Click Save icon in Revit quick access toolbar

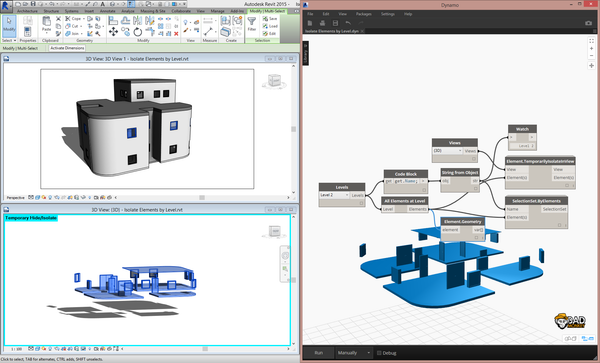(x=33, y=4)
